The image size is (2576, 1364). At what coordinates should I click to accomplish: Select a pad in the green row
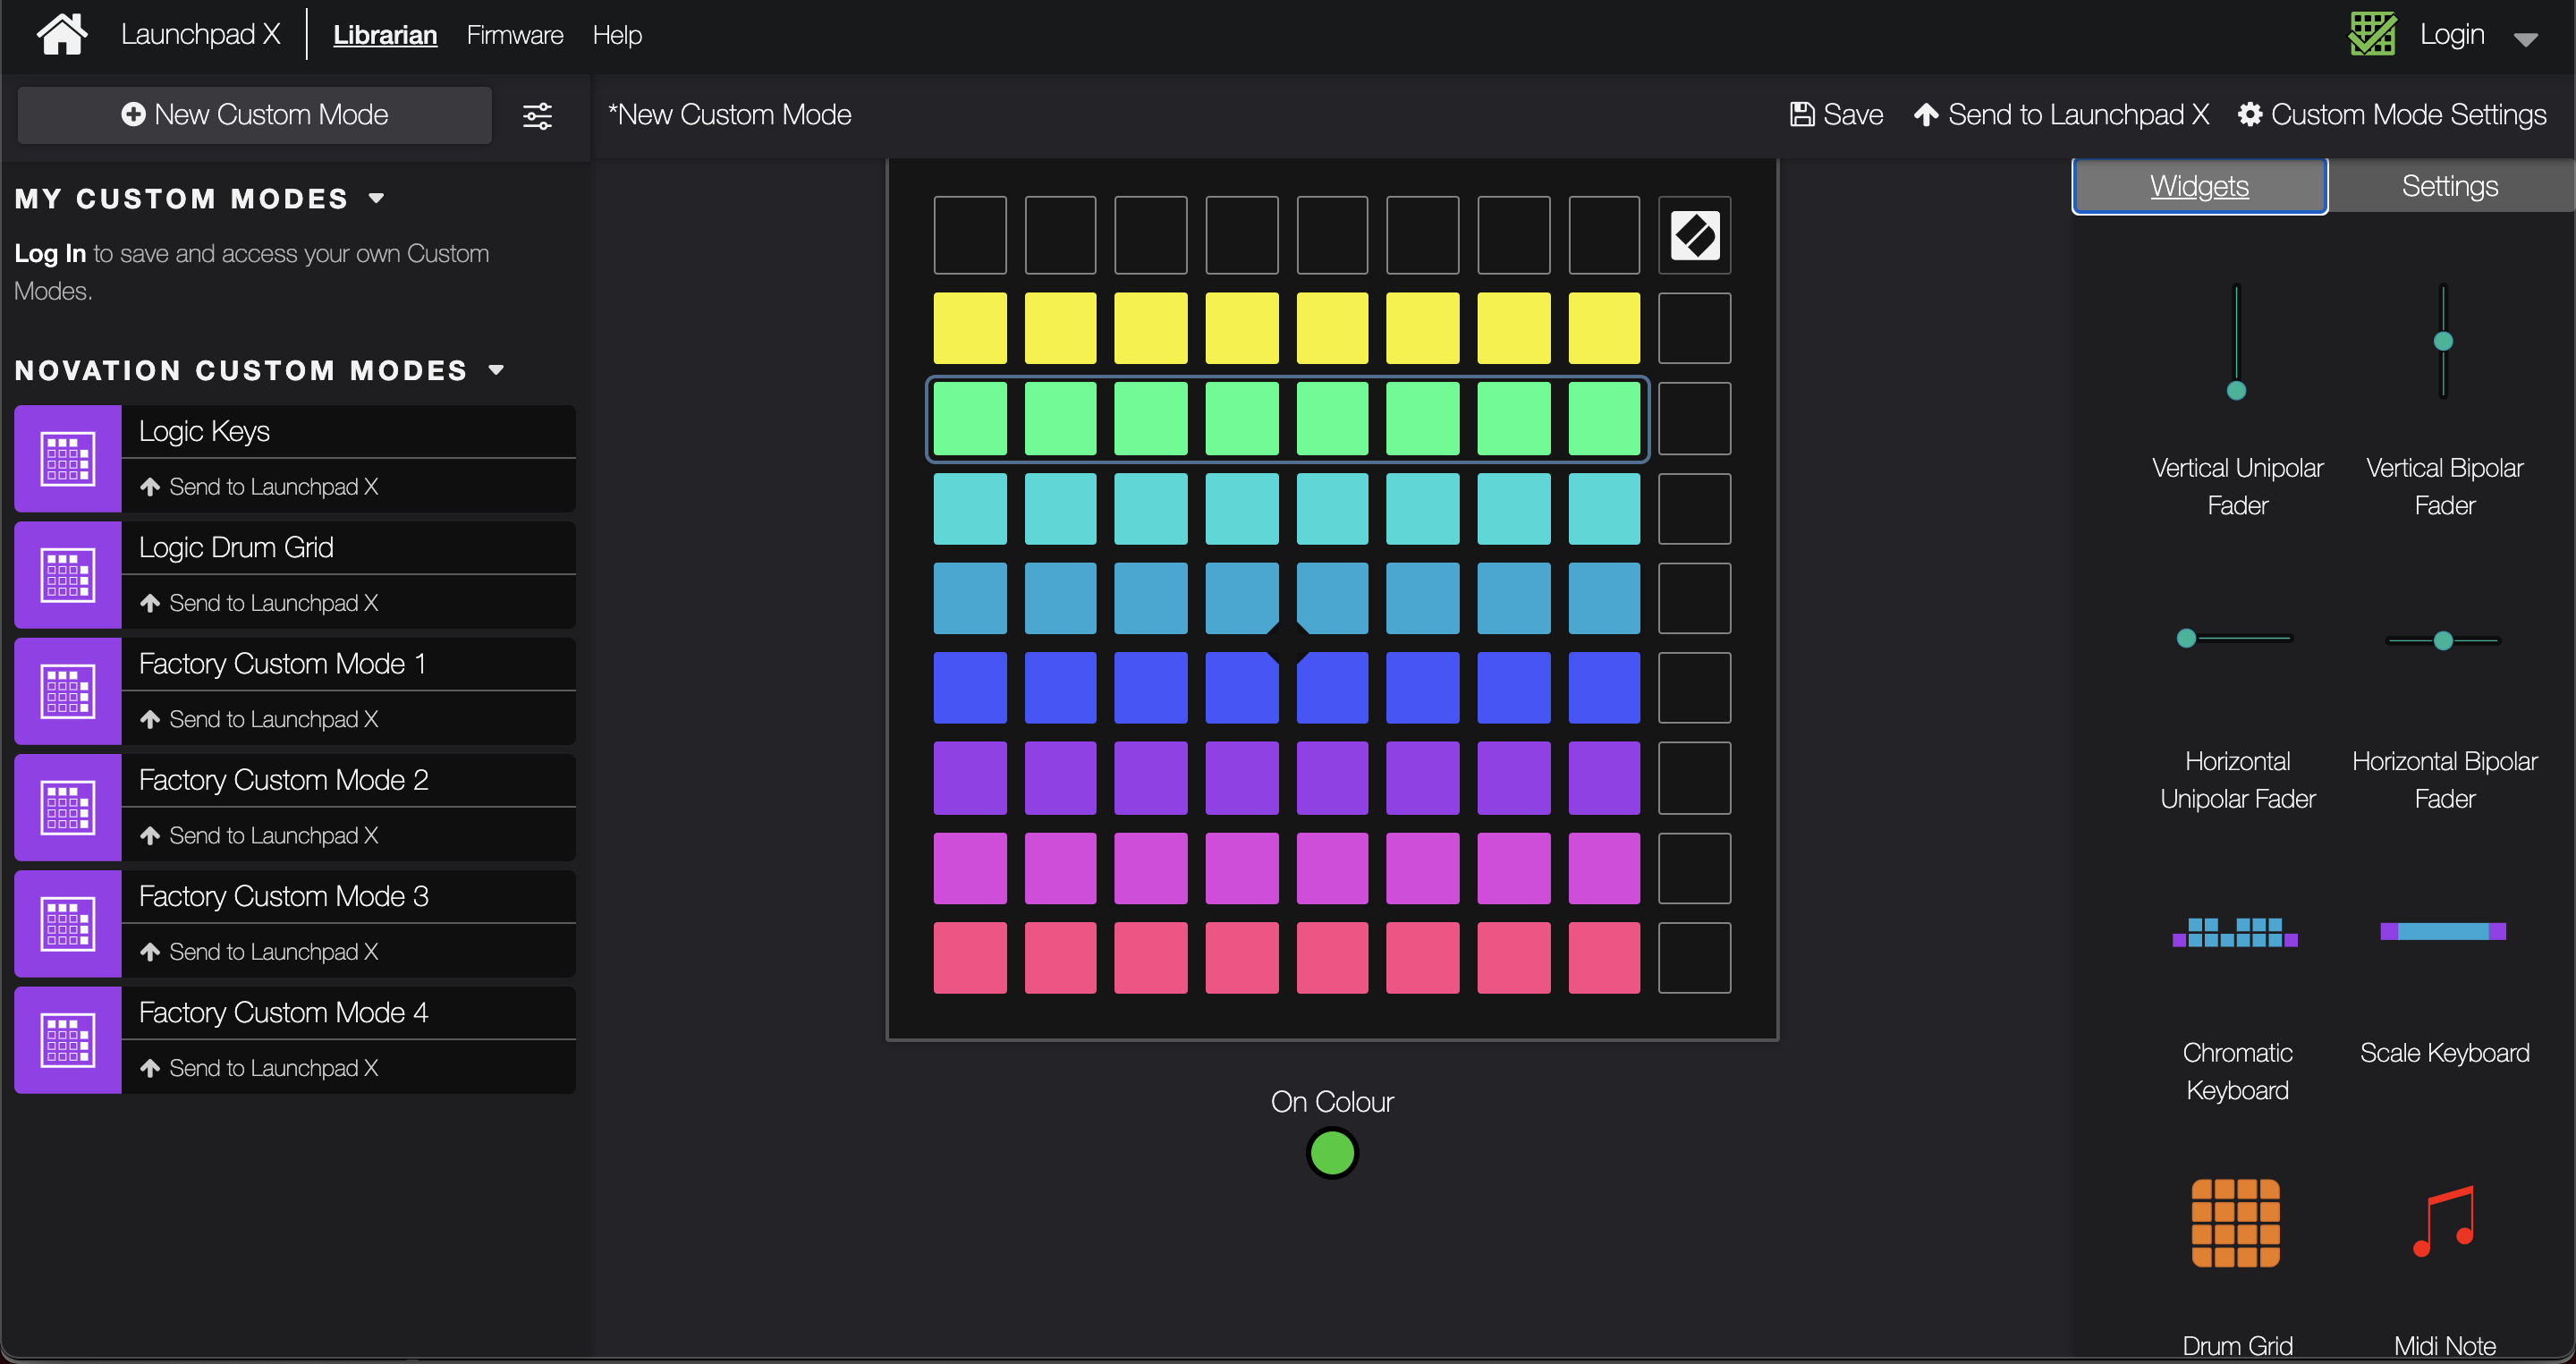coord(1149,419)
